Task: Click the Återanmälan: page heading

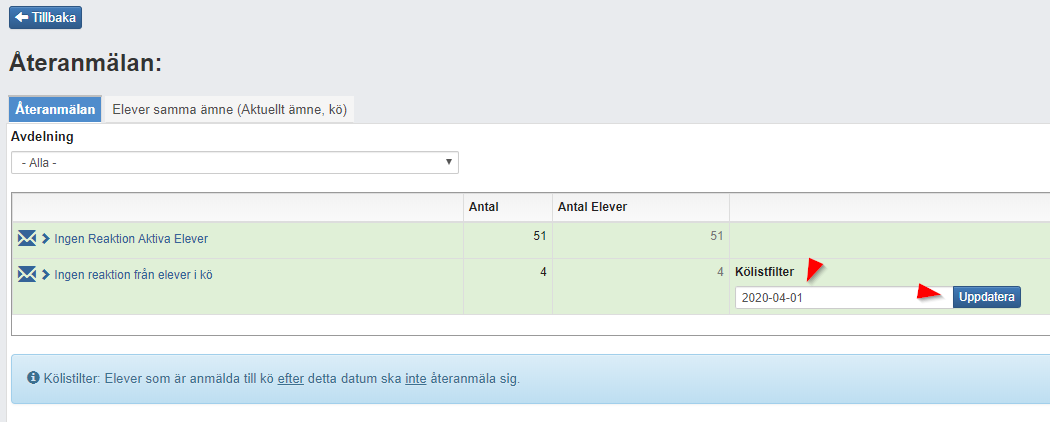Action: tap(86, 63)
